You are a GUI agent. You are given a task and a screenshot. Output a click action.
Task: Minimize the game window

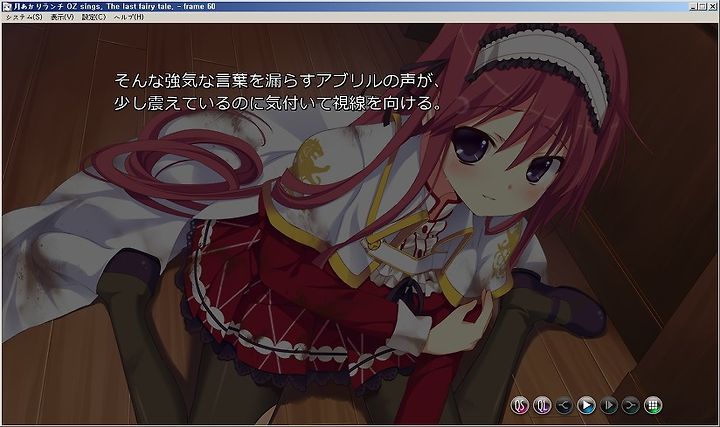(x=693, y=6)
